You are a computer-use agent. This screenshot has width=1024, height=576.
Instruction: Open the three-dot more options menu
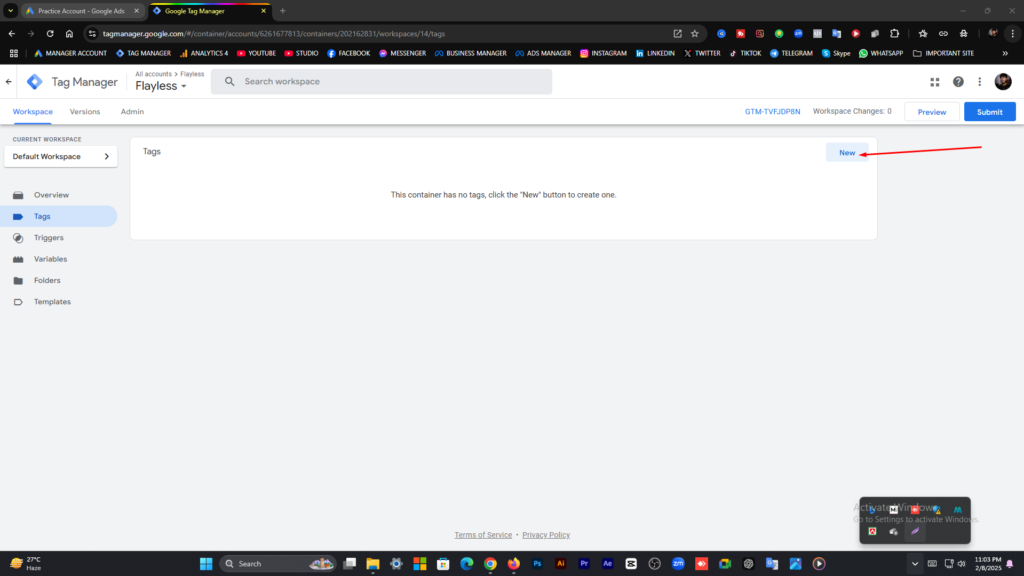point(980,82)
